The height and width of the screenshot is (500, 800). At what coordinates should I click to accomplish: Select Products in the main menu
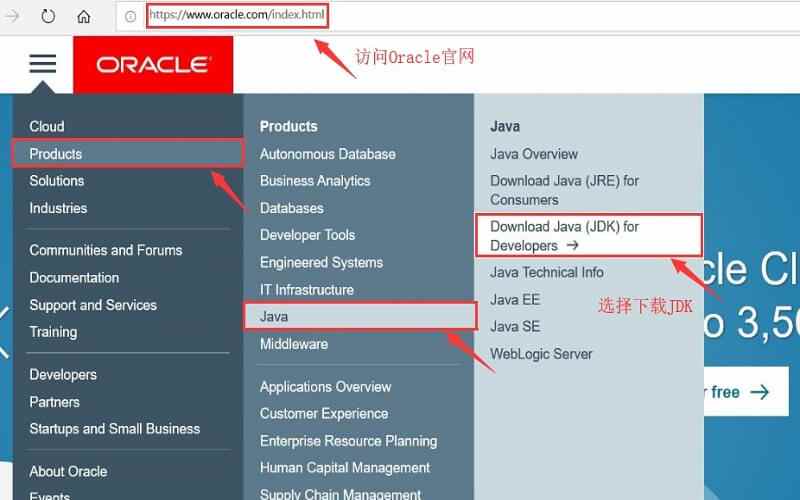[x=128, y=154]
